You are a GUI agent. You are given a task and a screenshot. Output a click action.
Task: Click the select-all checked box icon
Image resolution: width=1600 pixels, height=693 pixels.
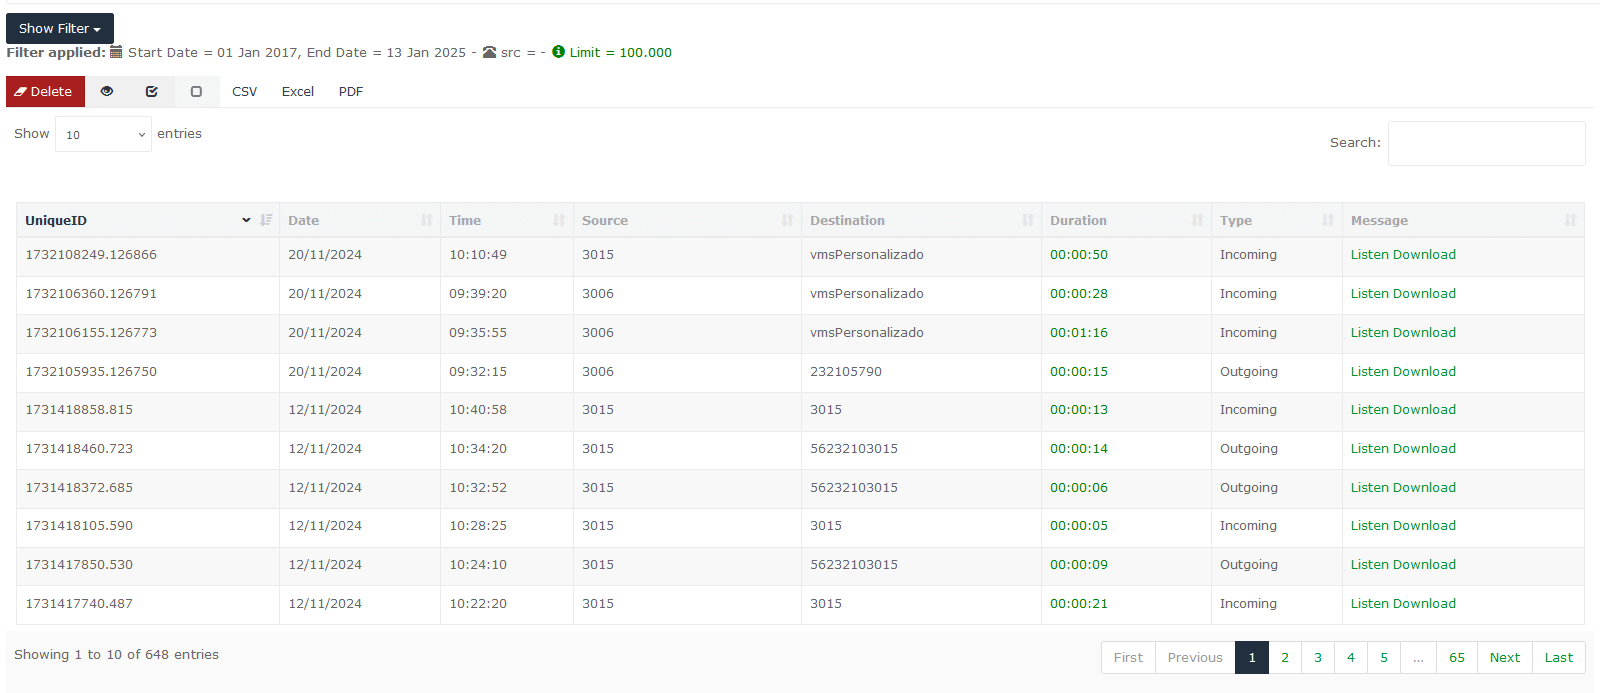tap(152, 91)
